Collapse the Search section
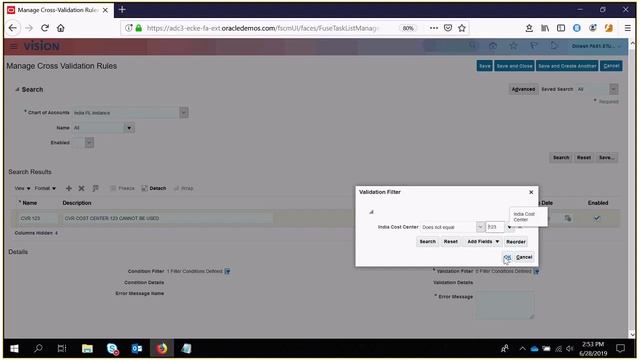The width and height of the screenshot is (640, 360). pos(17,89)
